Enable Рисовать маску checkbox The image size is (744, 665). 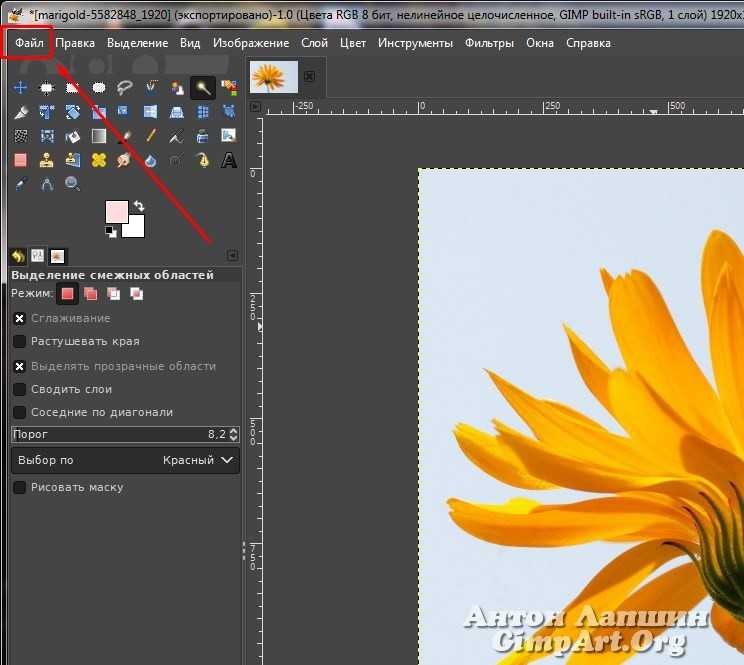tap(19, 487)
